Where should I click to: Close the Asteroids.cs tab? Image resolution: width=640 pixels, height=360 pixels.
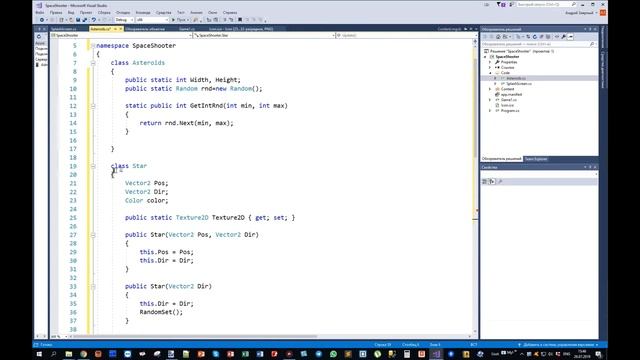(121, 29)
